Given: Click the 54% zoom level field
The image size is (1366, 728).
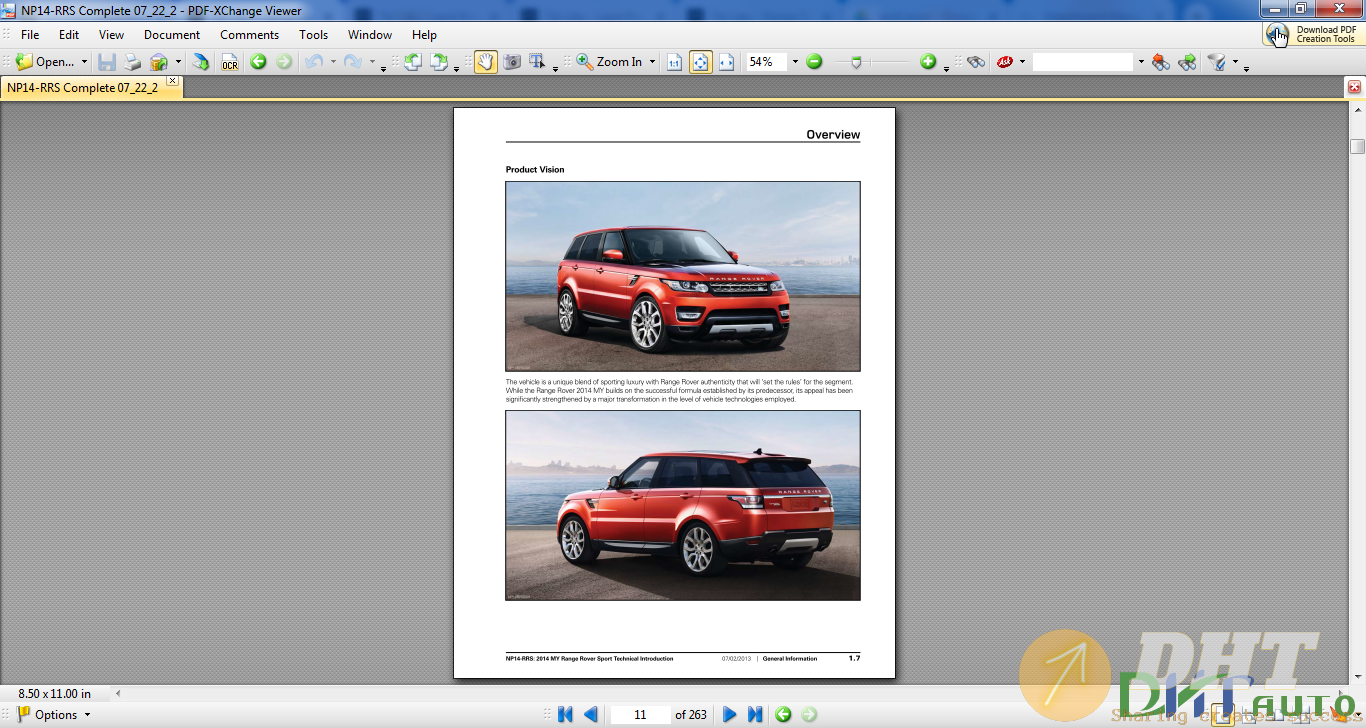Looking at the screenshot, I should coord(766,62).
